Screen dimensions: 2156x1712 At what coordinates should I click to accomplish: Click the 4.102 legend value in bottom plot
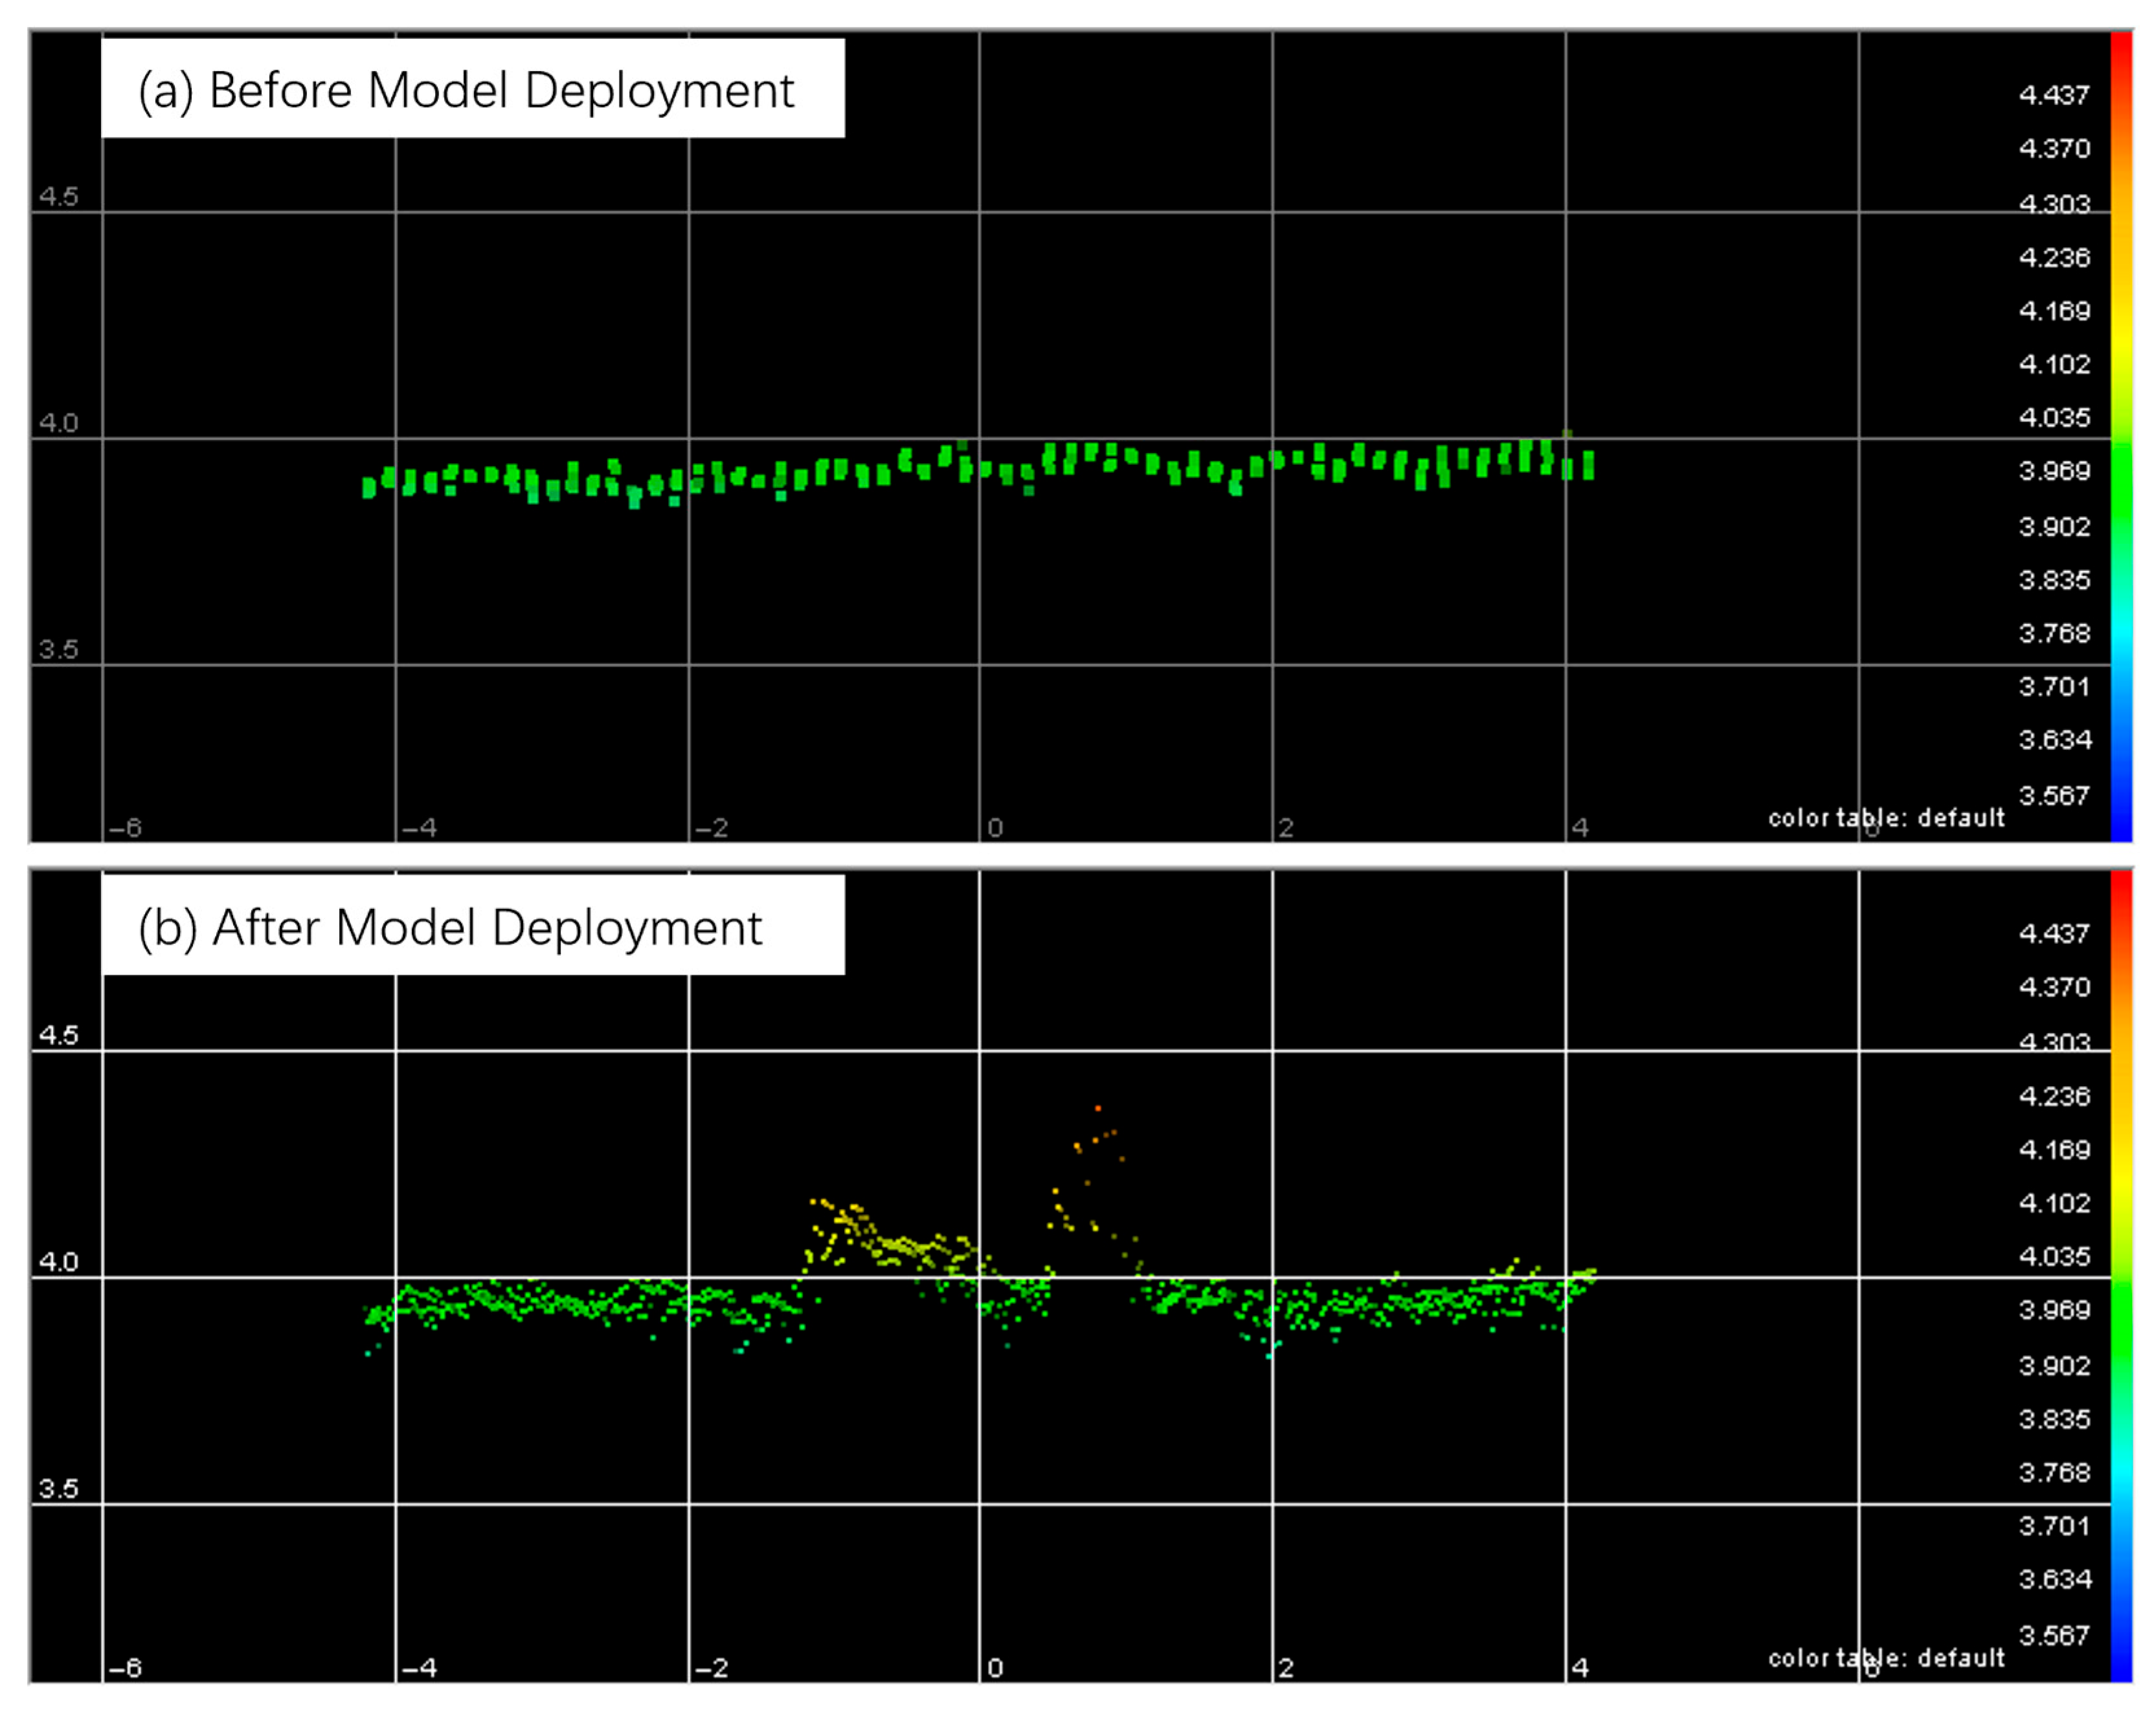point(2054,1203)
